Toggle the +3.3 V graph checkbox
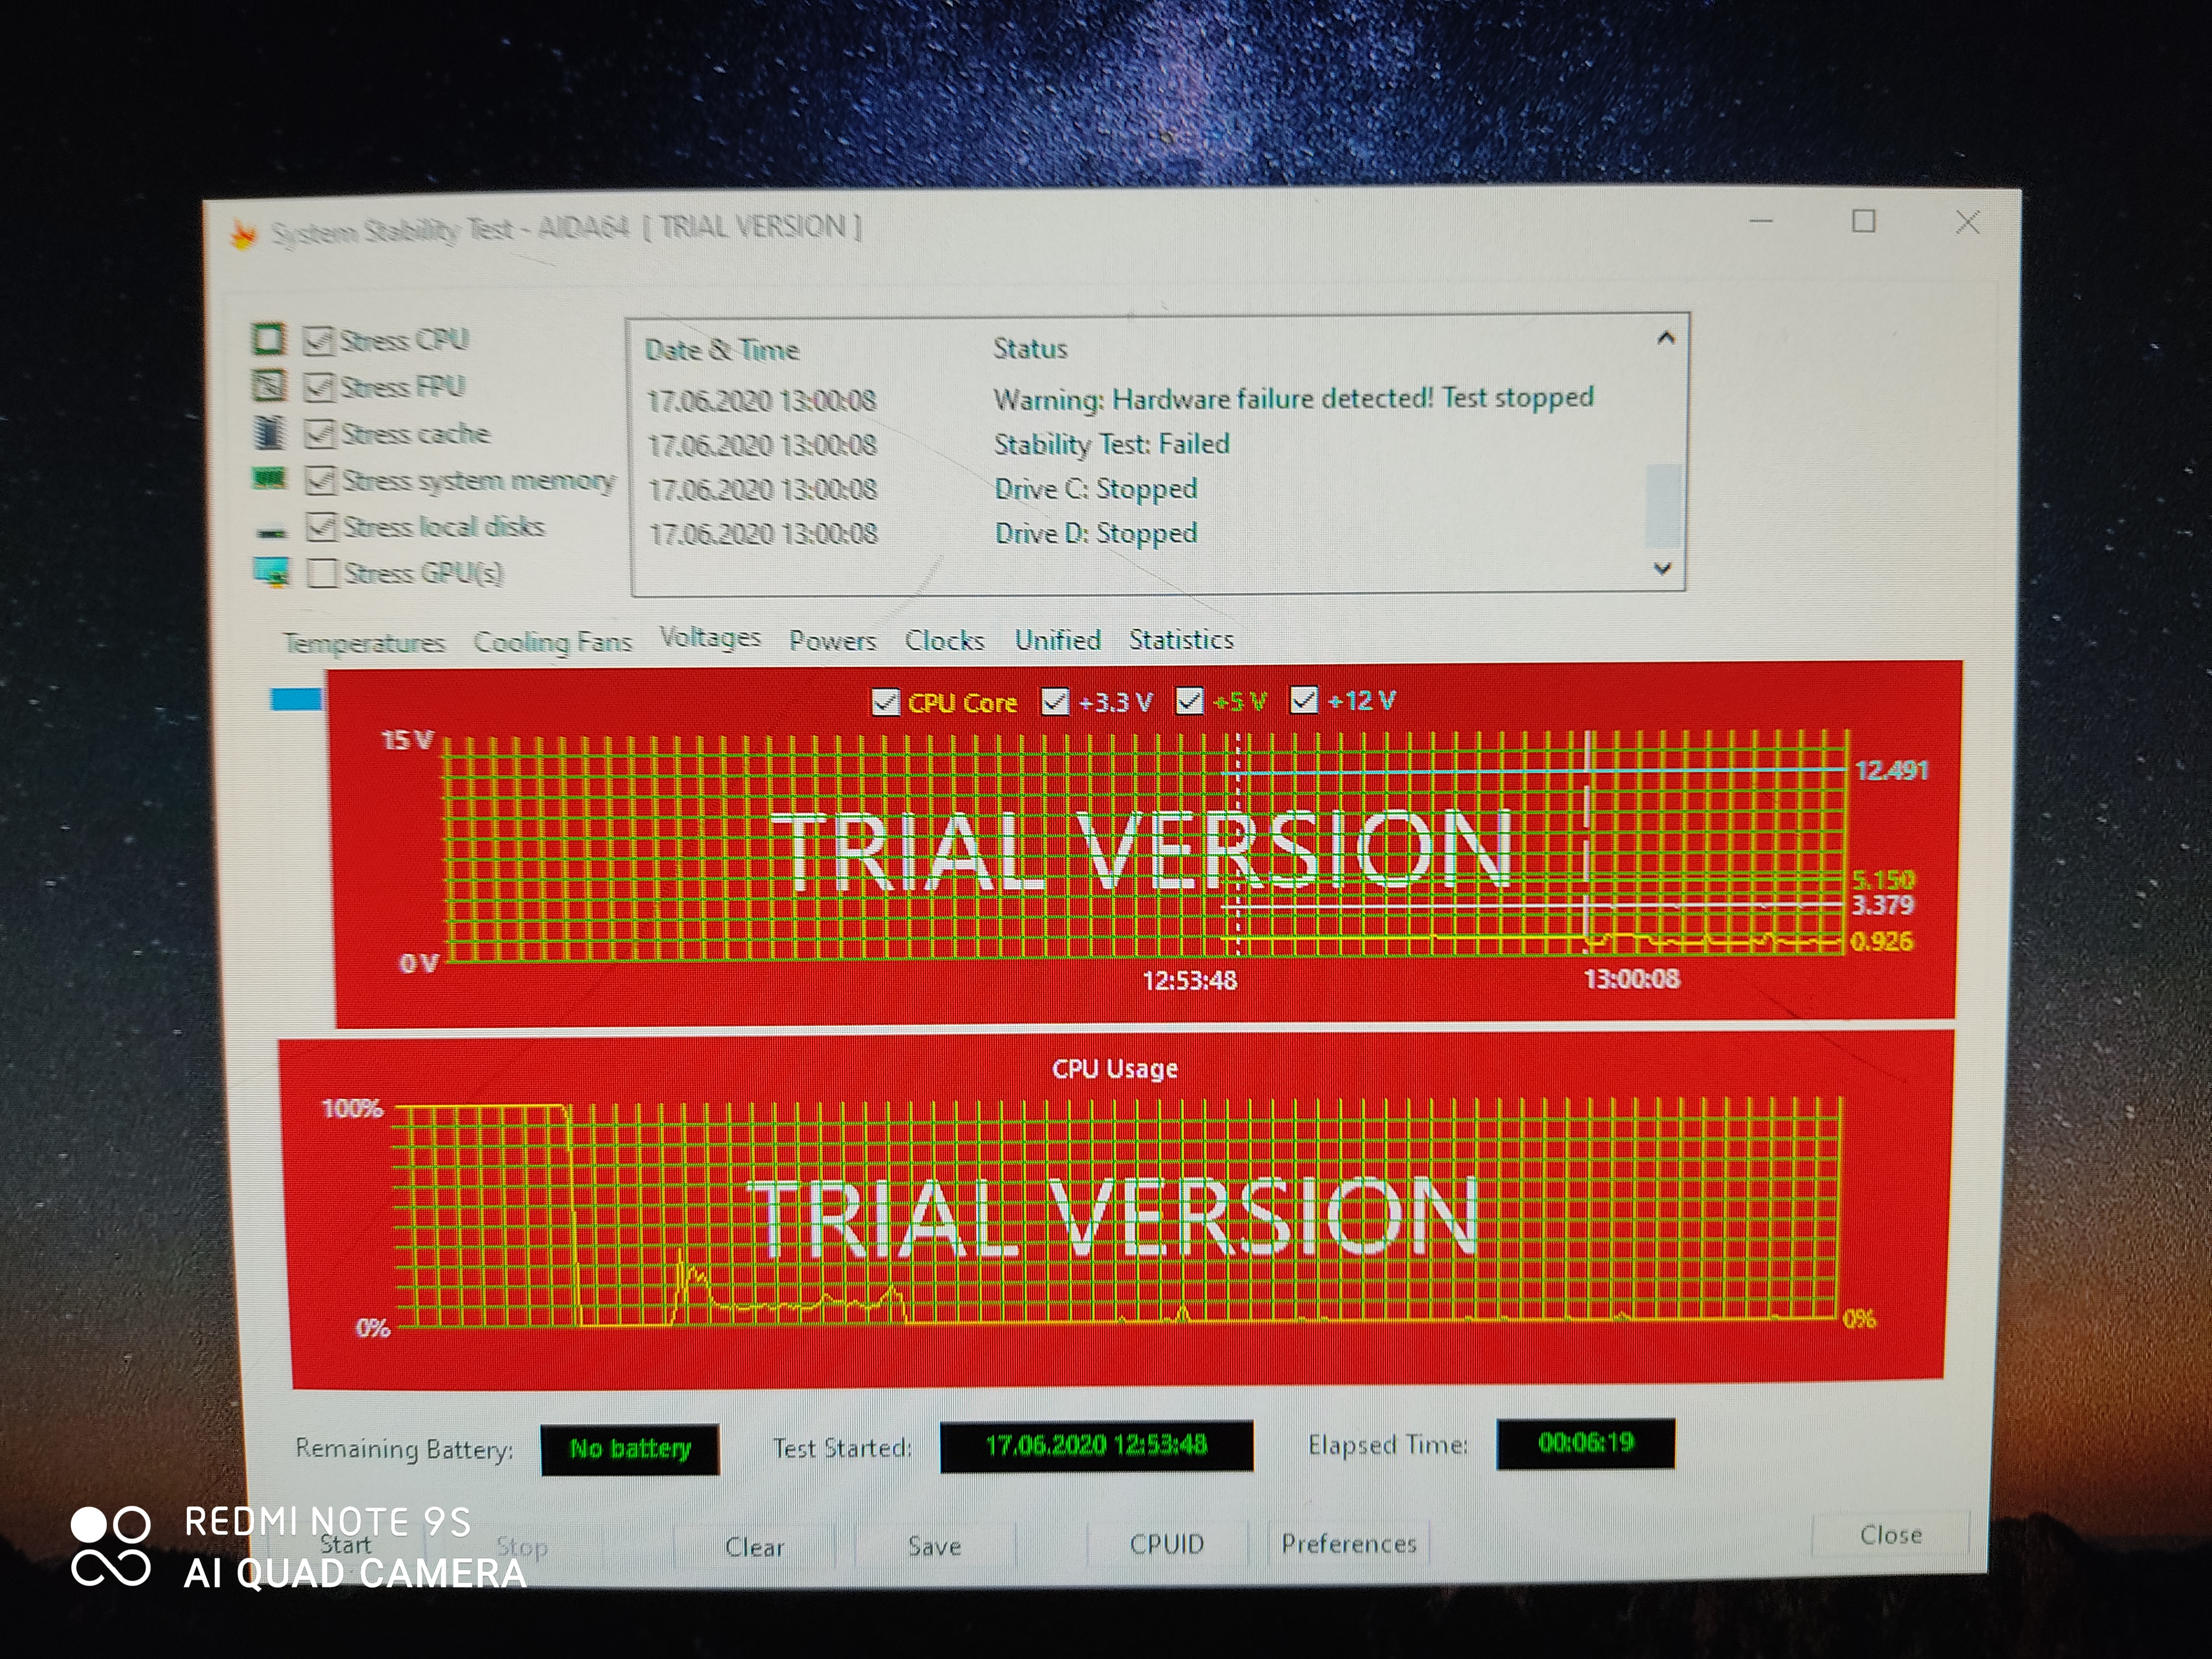This screenshot has height=1659, width=2212. coord(1056,701)
